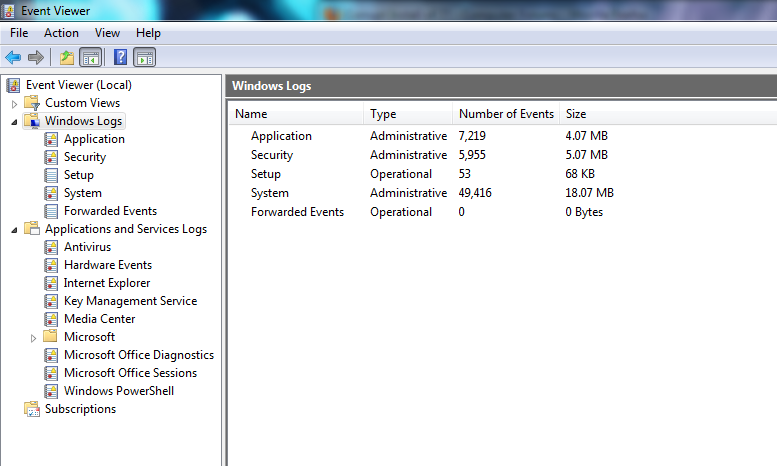
Task: Click the Application log icon in tree
Action: 51,139
